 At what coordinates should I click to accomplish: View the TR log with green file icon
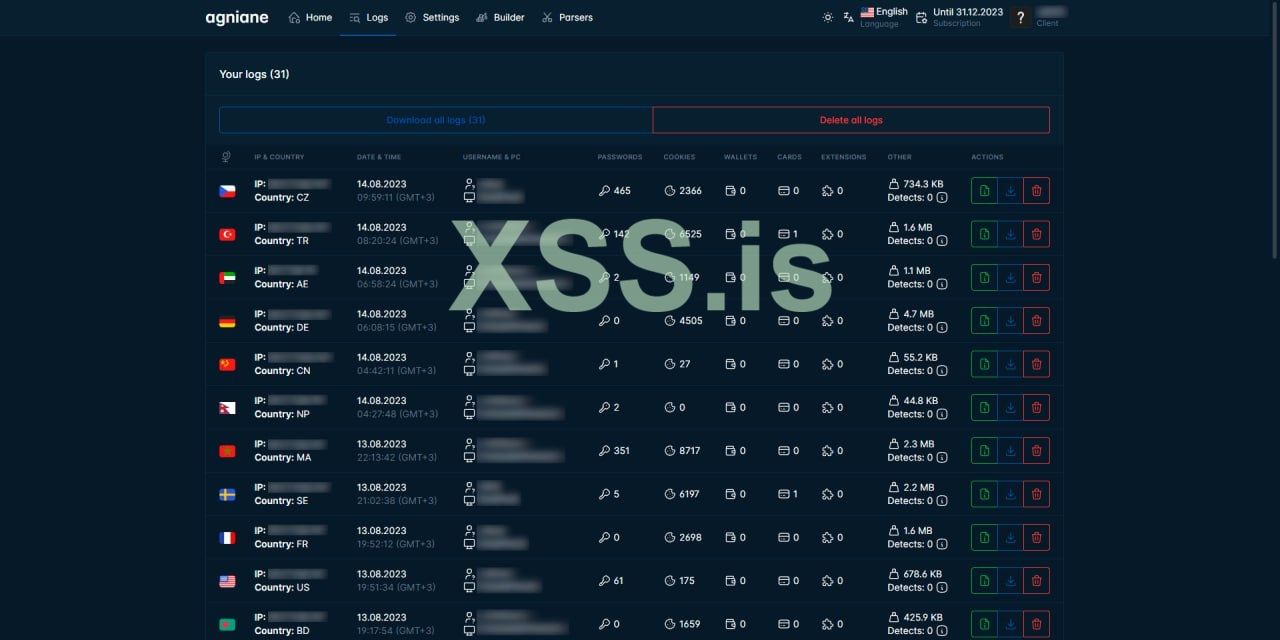click(x=984, y=234)
